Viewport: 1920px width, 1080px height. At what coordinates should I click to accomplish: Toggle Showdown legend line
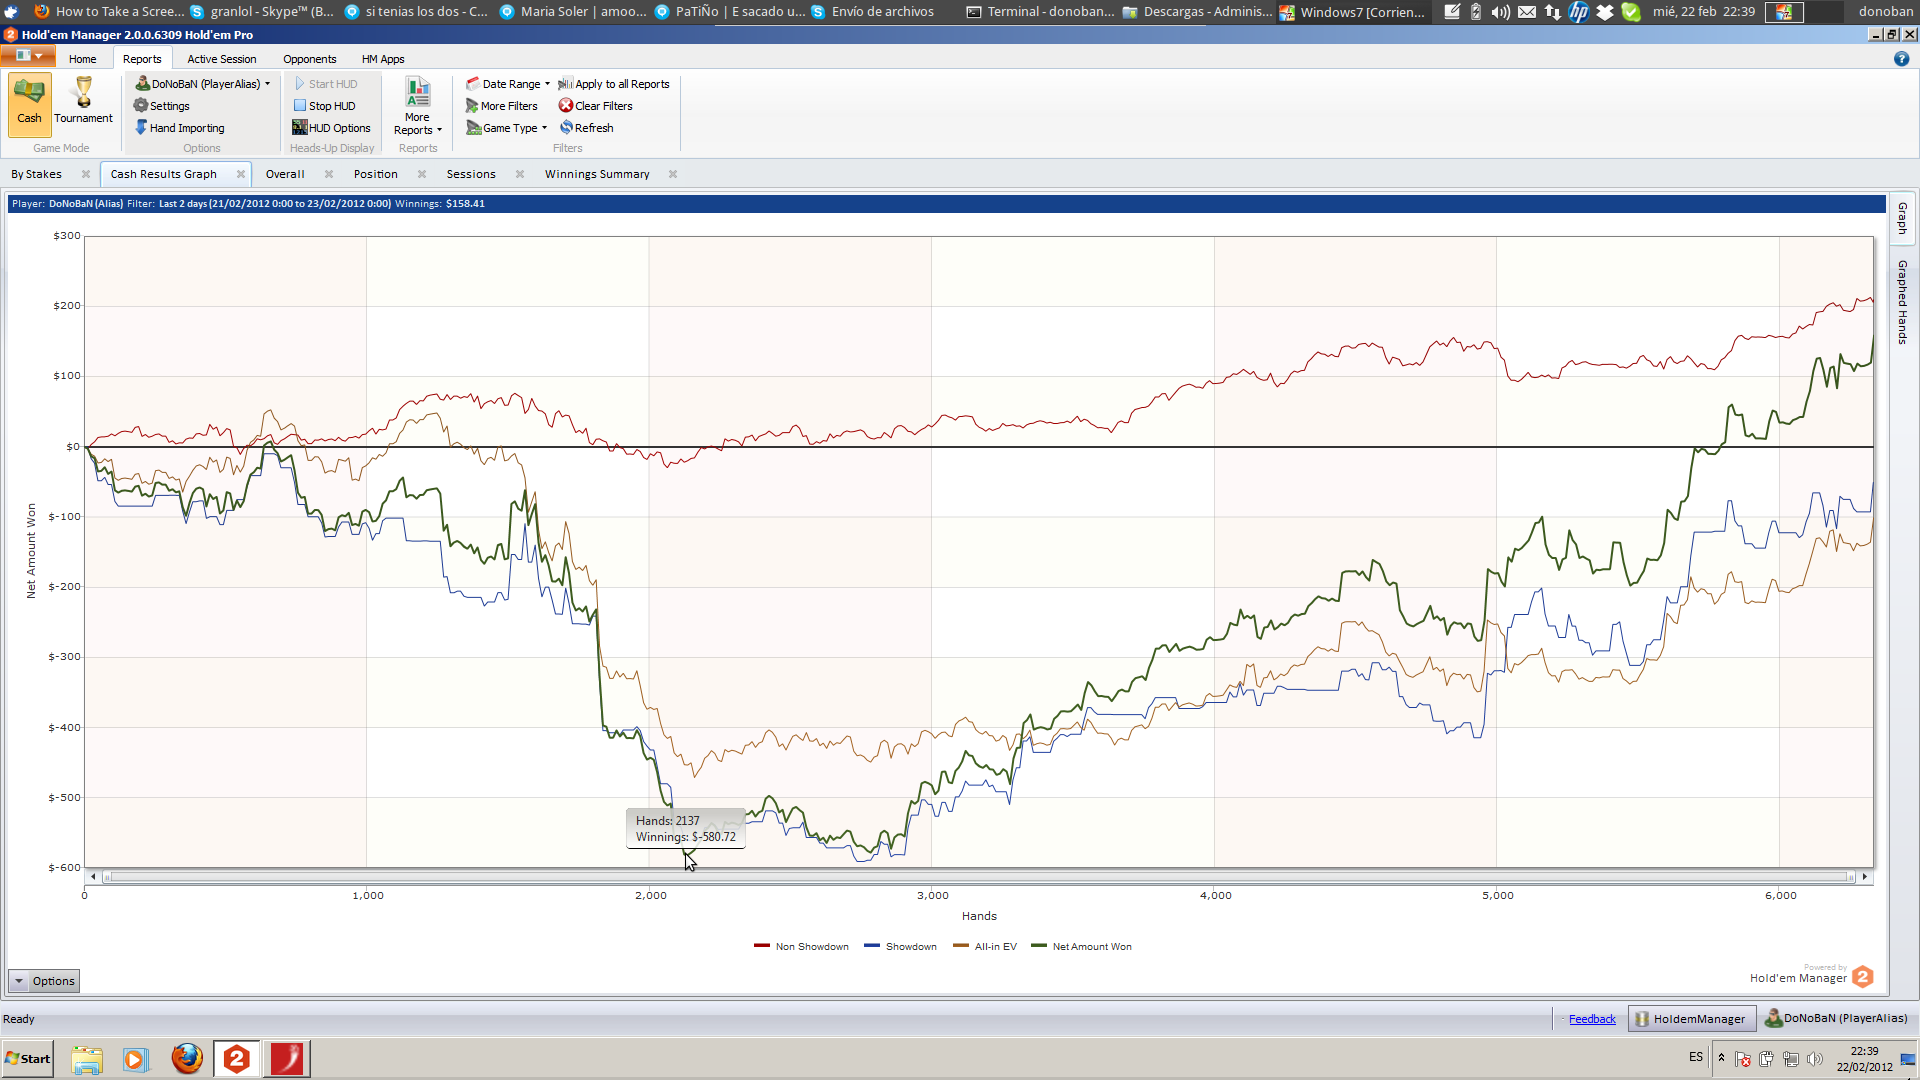(x=900, y=946)
